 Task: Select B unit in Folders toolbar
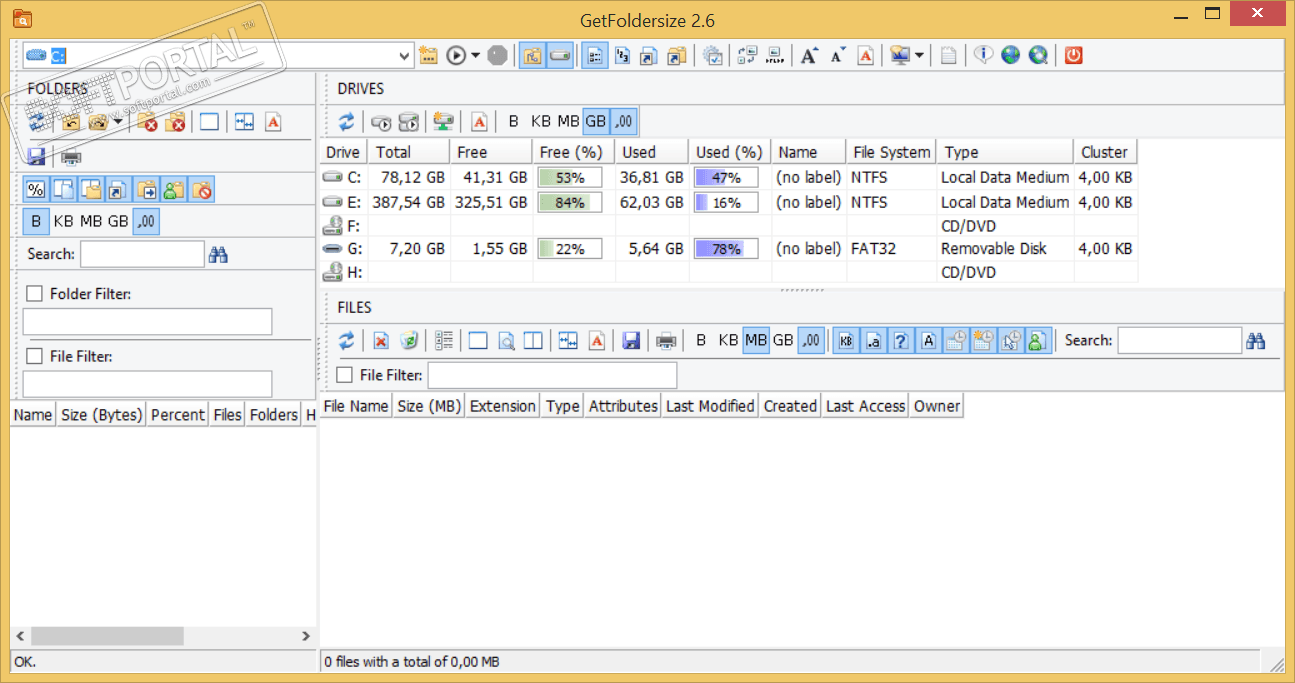point(36,221)
